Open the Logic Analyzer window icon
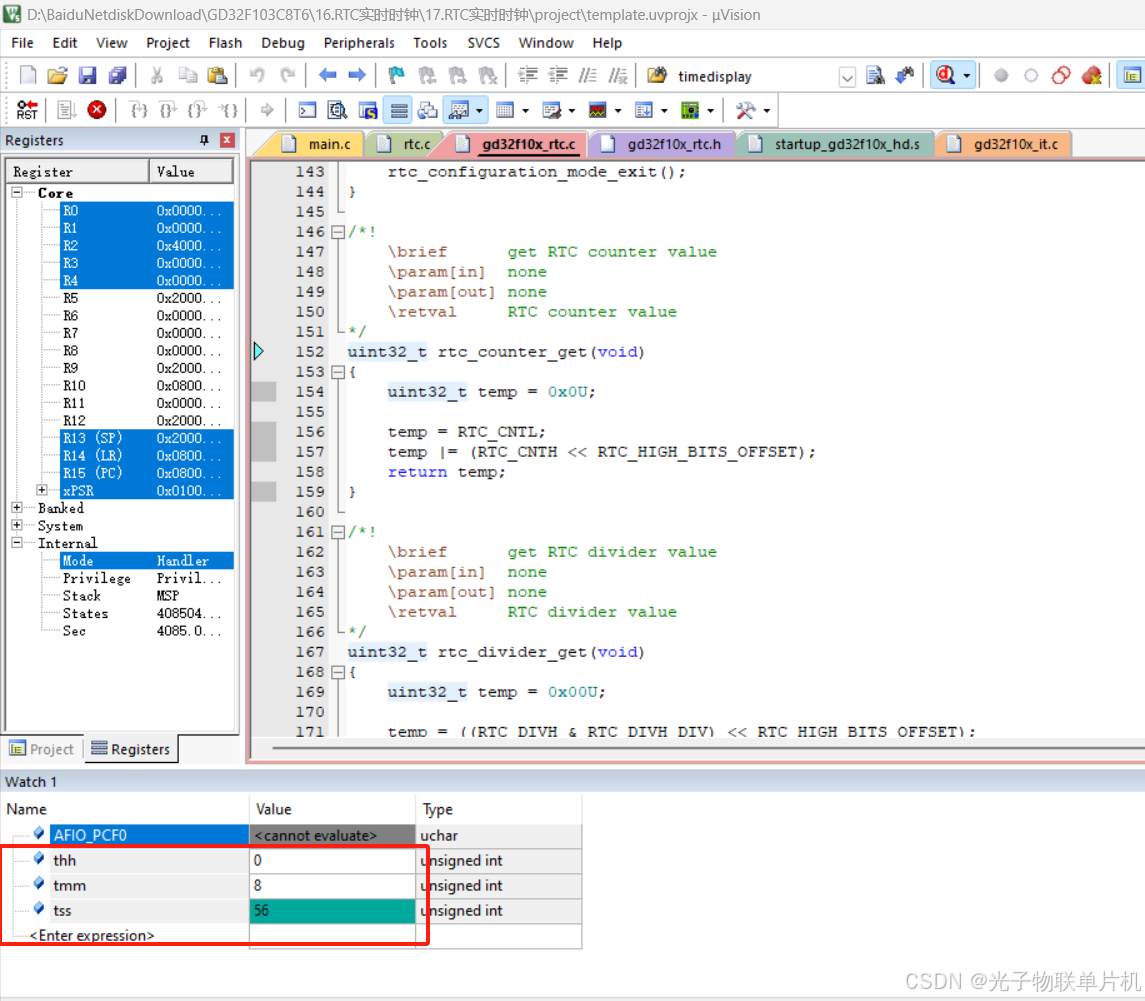The height and width of the screenshot is (1001, 1145). coord(597,110)
